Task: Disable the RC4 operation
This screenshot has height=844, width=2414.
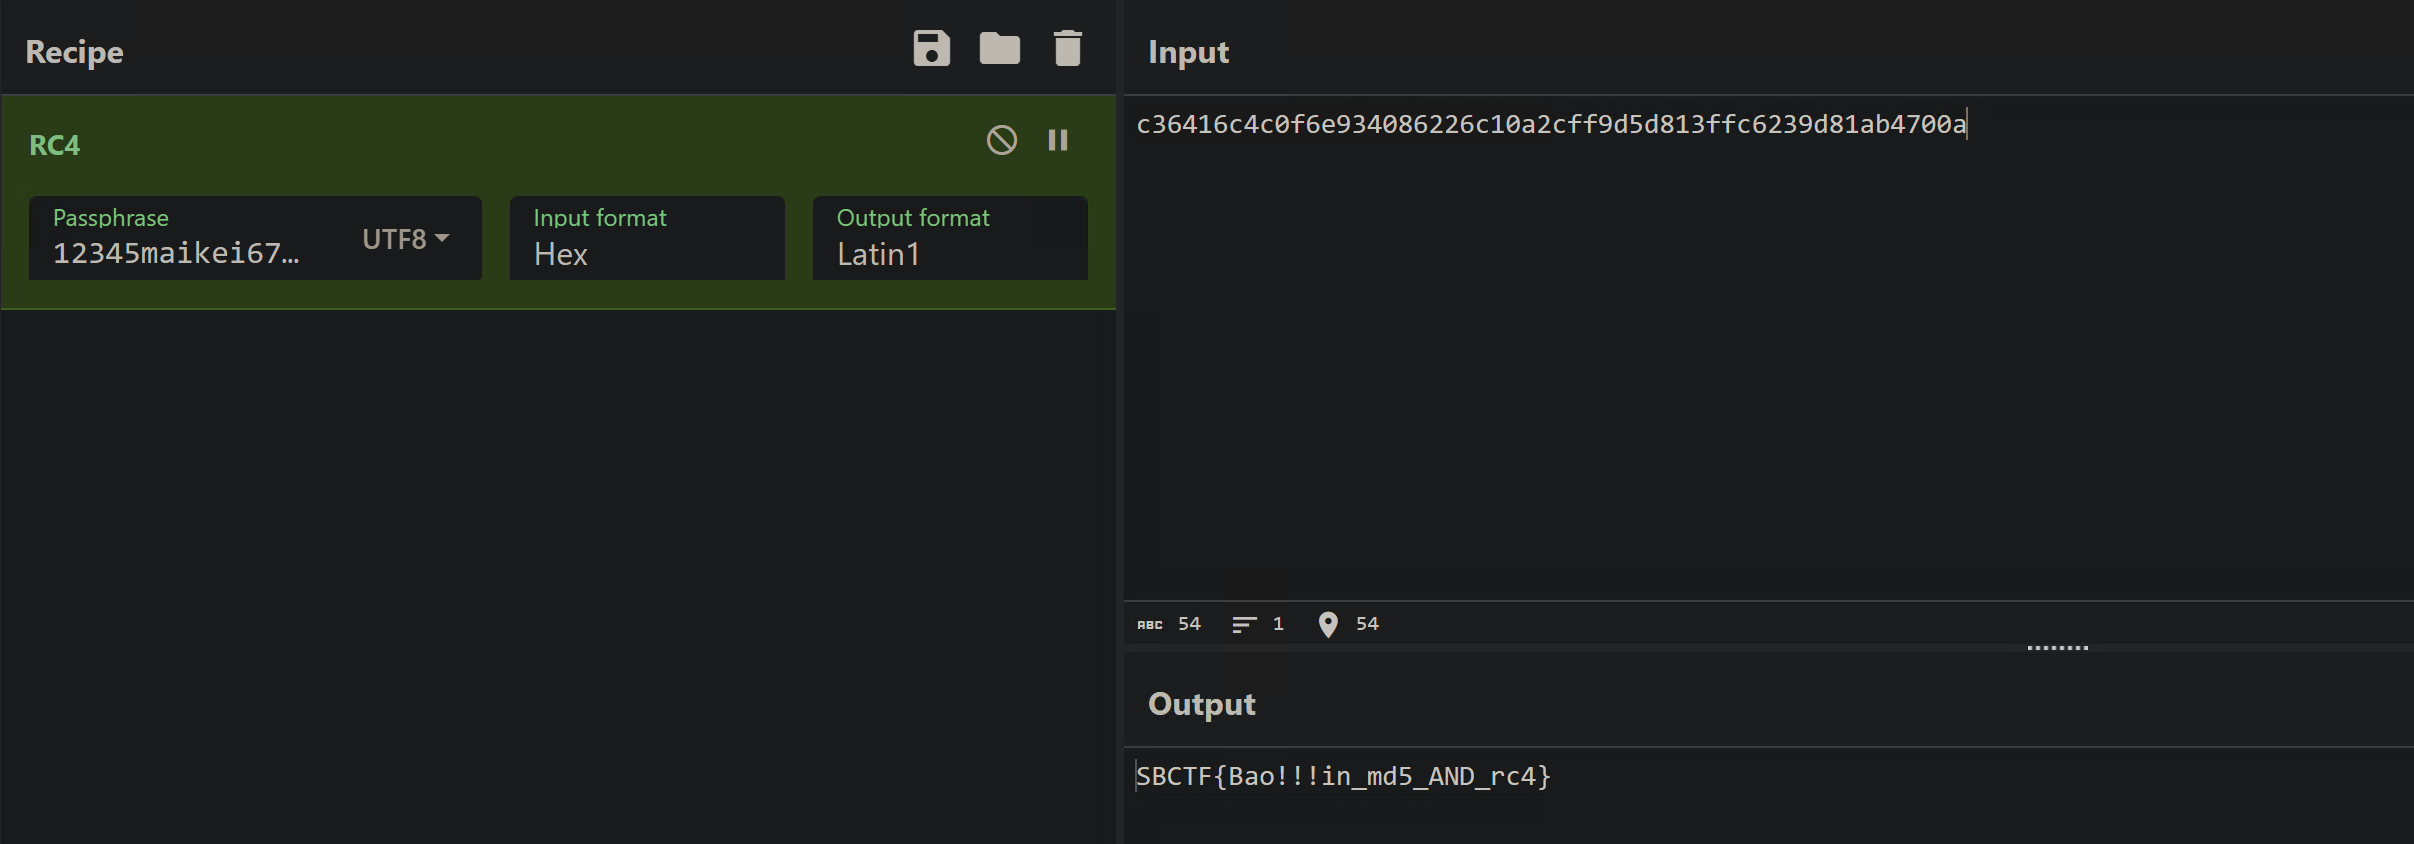Action: (1002, 140)
